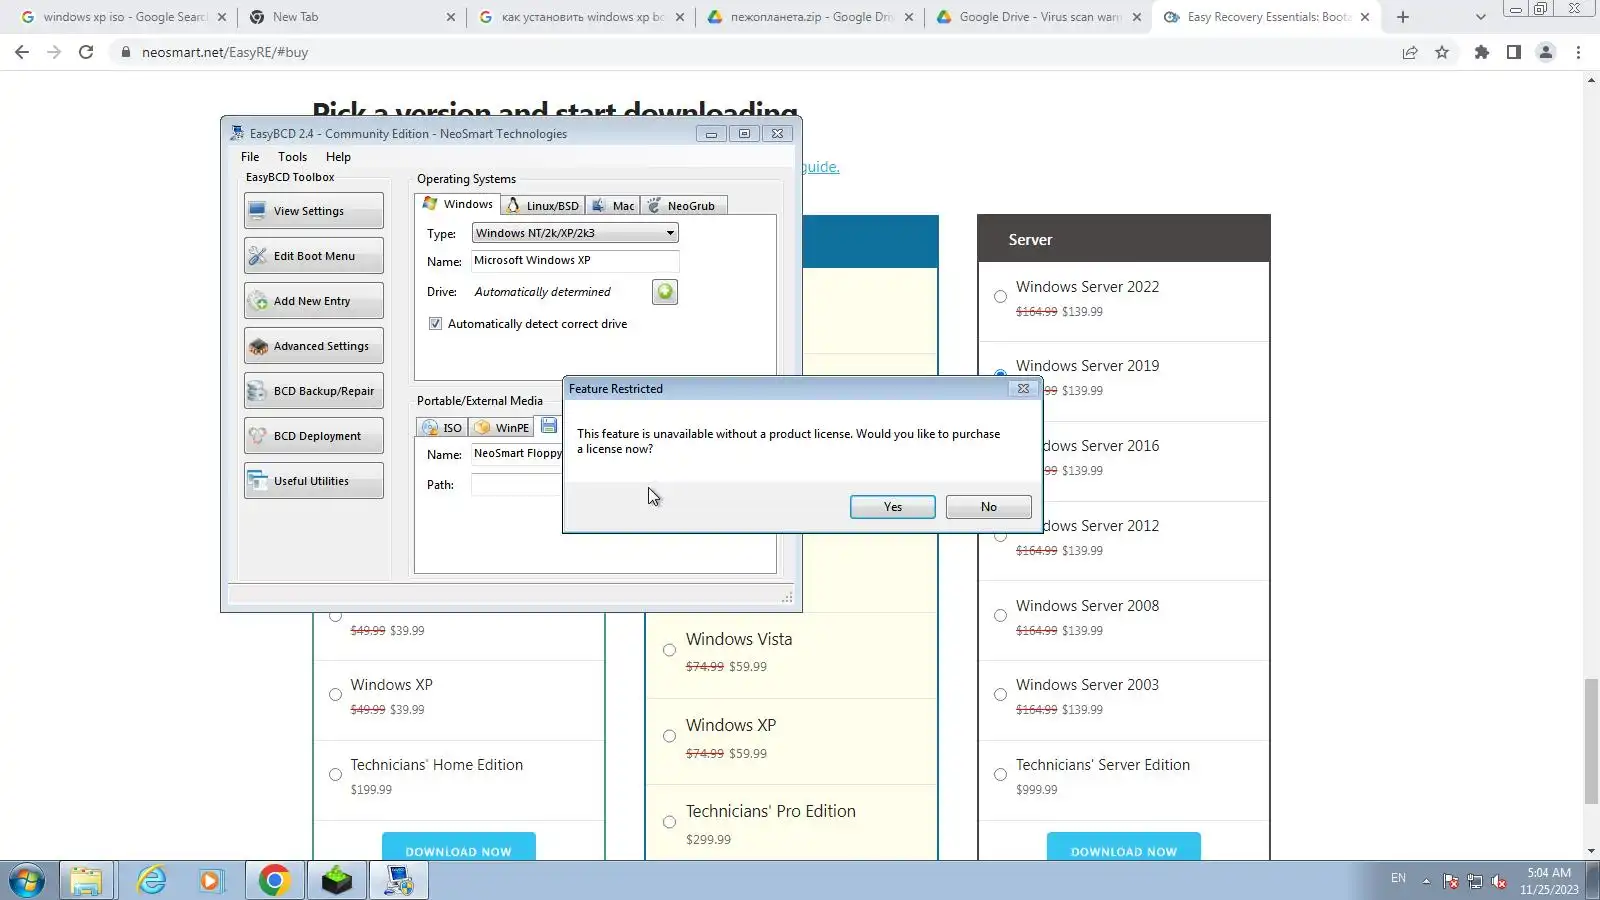This screenshot has width=1600, height=900.
Task: Choose Windows XP at $39.99 radio button
Action: point(335,695)
